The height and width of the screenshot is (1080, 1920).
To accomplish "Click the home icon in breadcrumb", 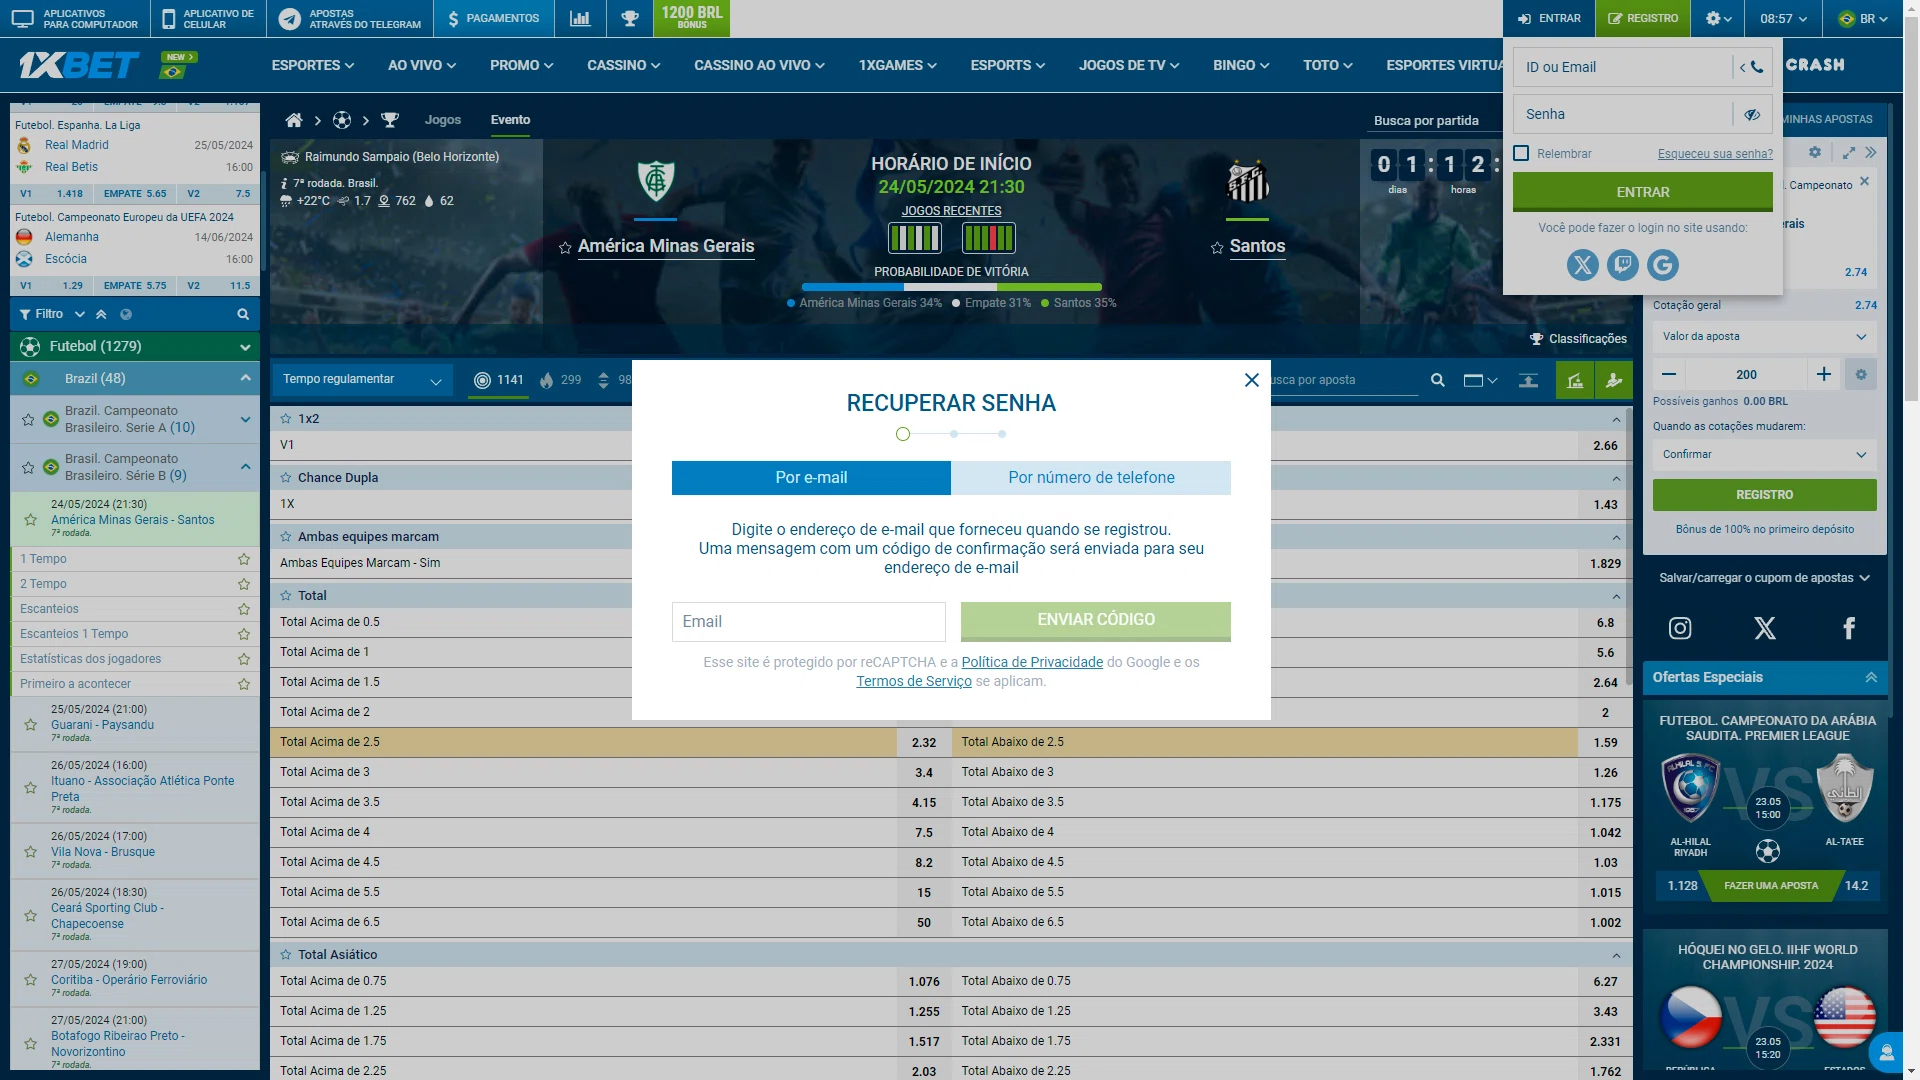I will (x=294, y=120).
